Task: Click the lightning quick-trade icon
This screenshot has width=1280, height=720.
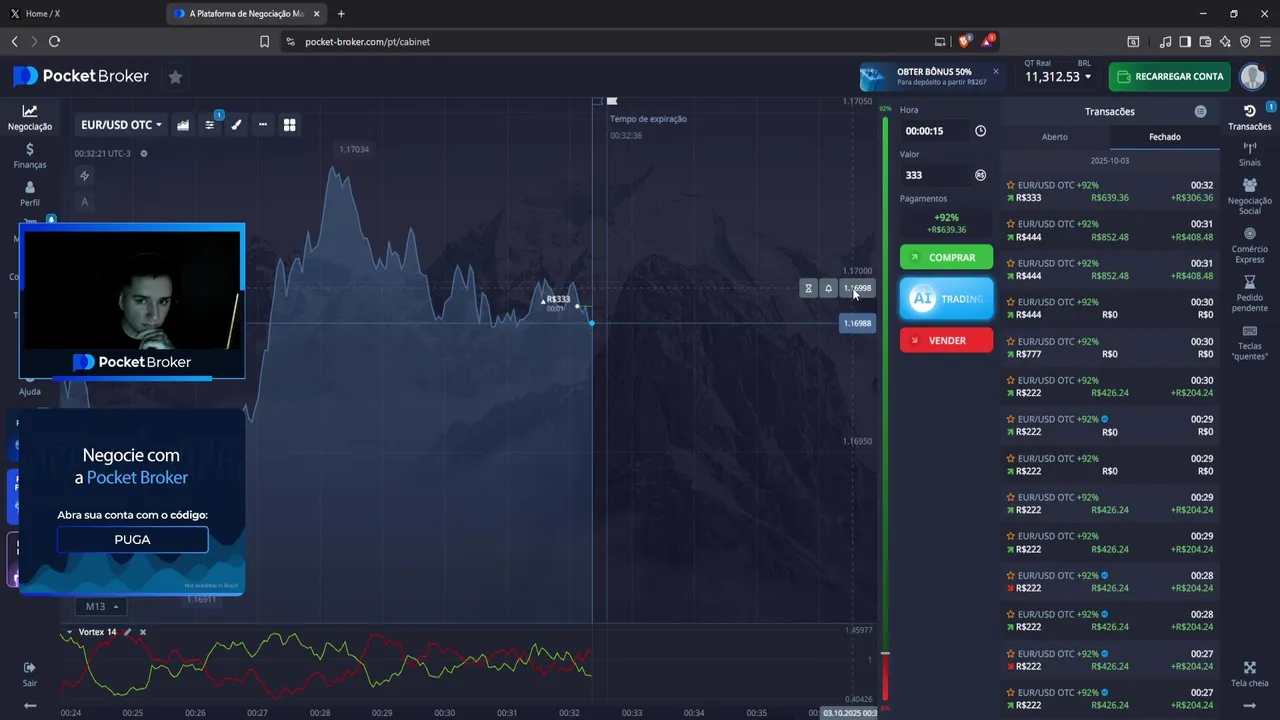Action: (x=85, y=176)
